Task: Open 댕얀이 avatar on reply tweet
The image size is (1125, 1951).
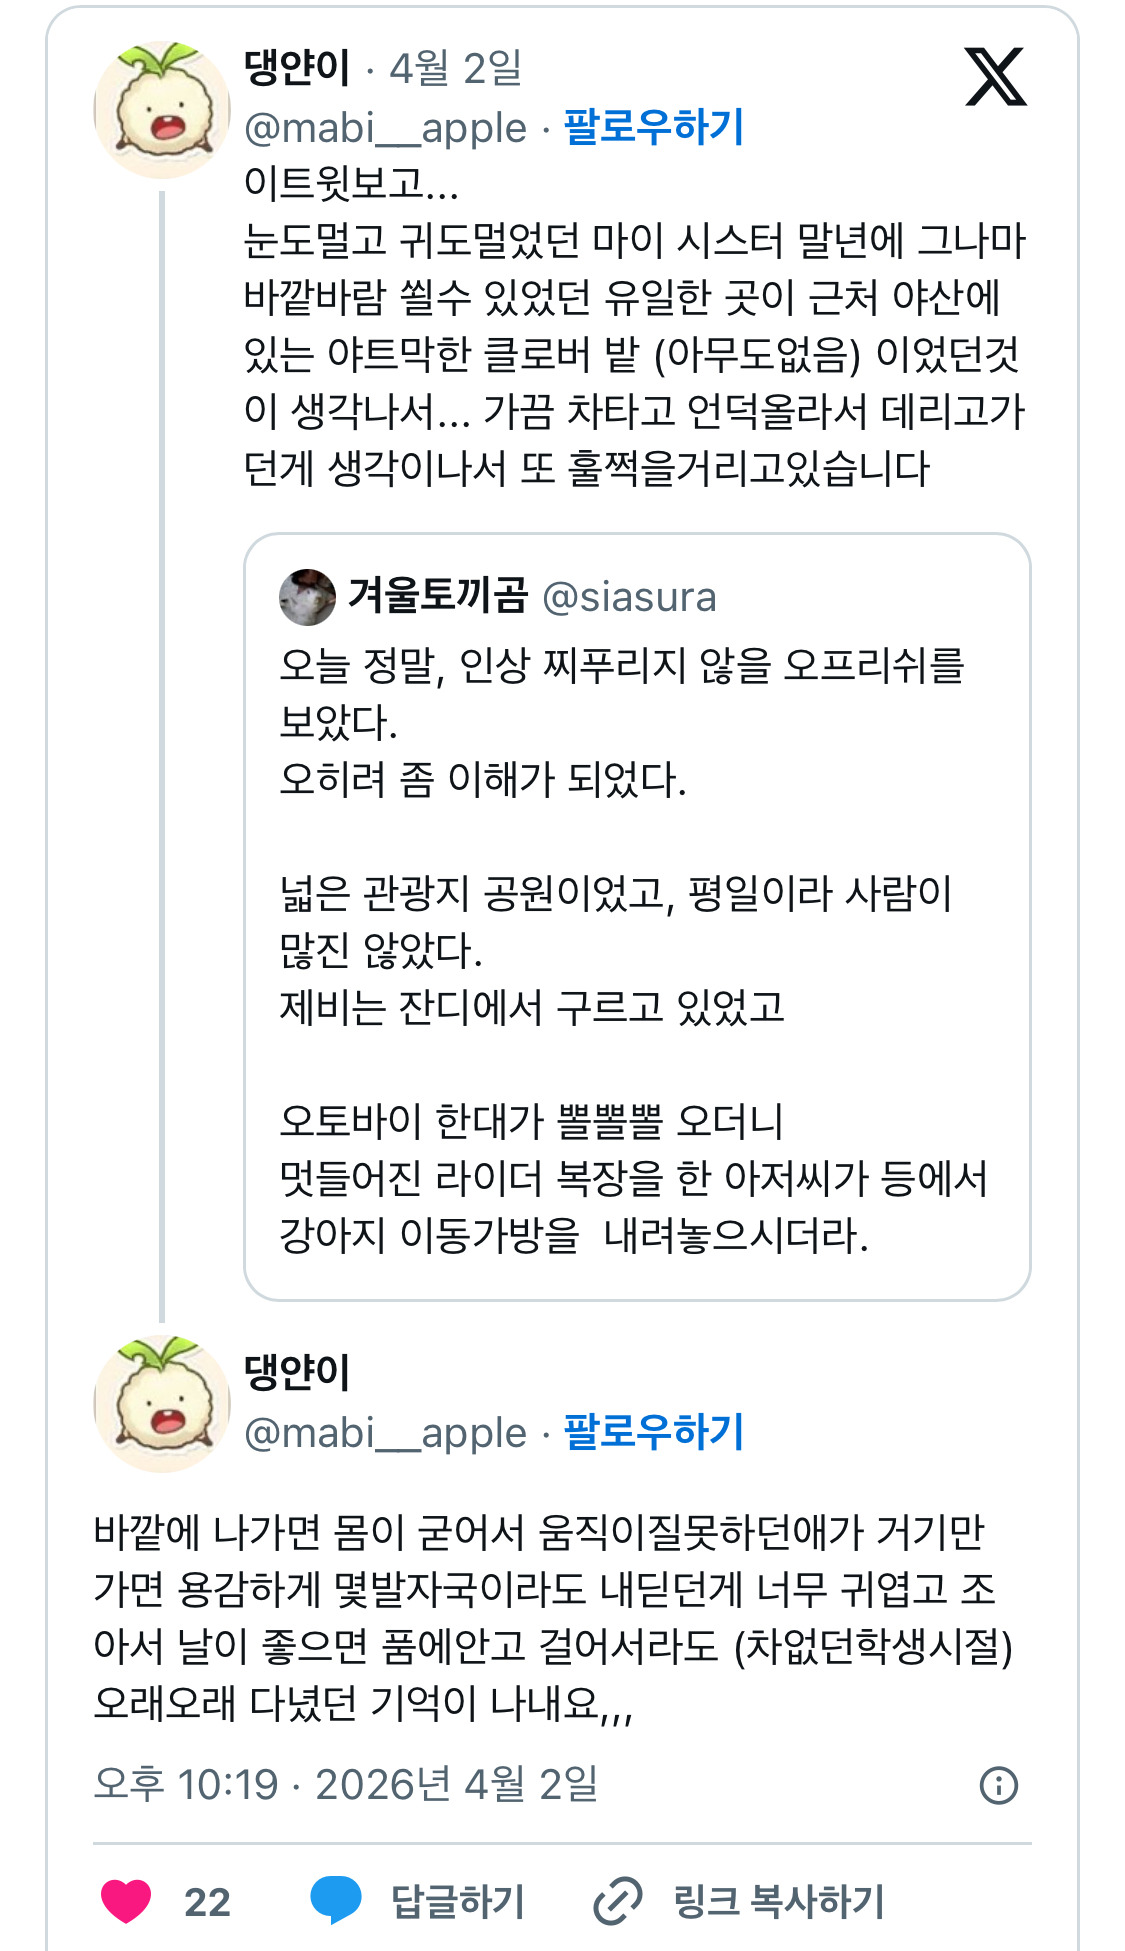Action: pos(162,1404)
